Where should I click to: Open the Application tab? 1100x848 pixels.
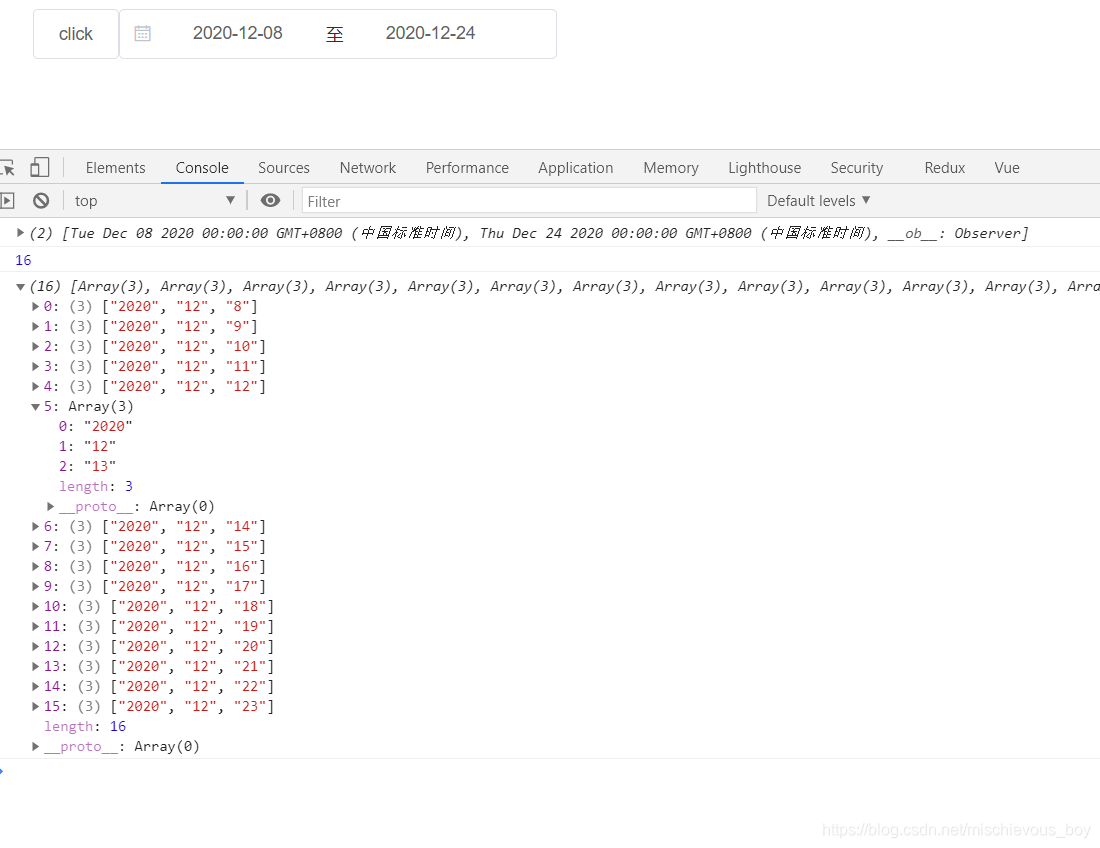pyautogui.click(x=575, y=168)
